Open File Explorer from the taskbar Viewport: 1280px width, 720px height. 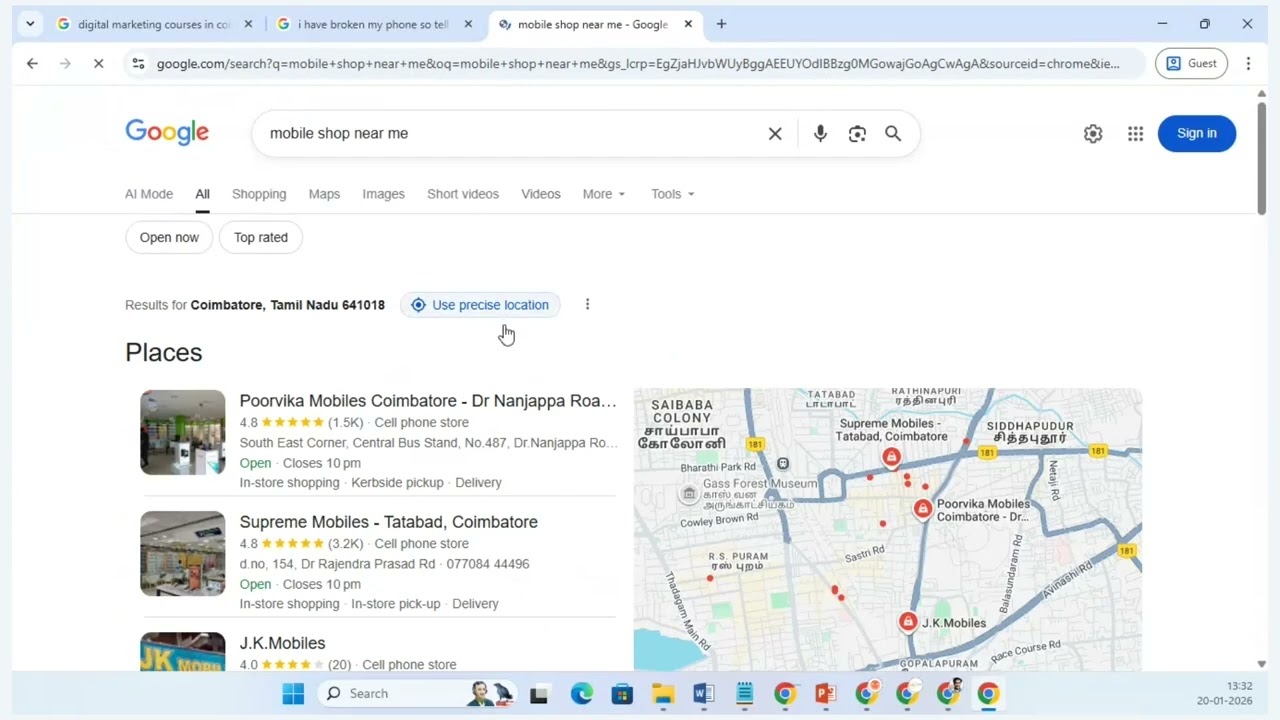coord(663,693)
